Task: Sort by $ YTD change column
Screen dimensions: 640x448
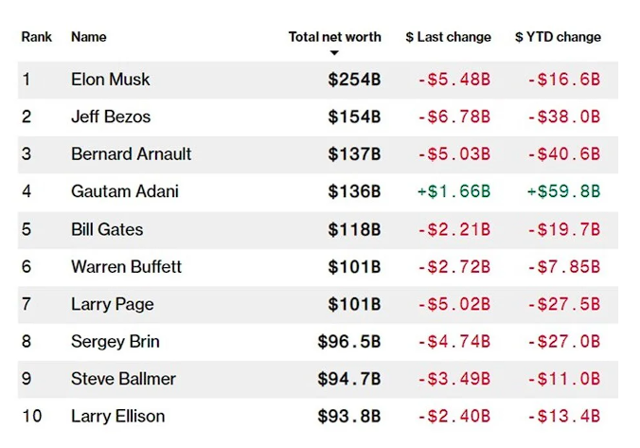Action: click(558, 37)
